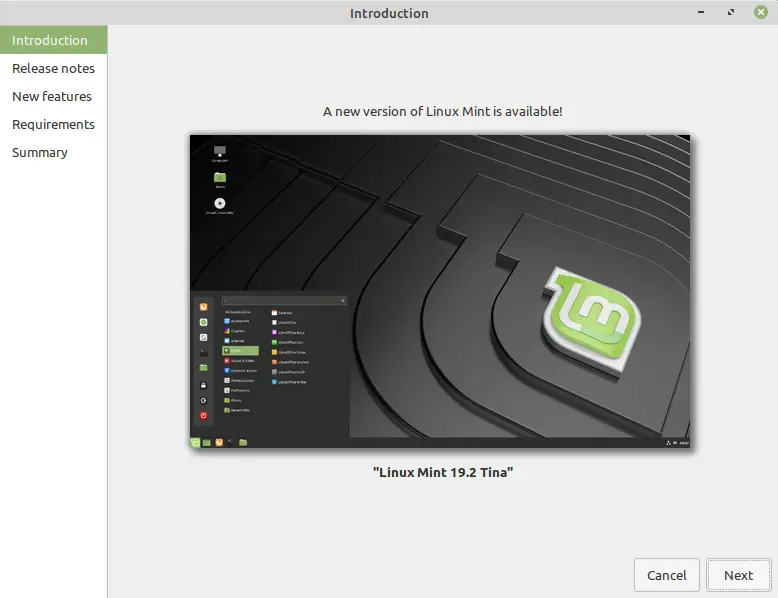
Task: Minimize the Introduction window
Action: click(701, 12)
